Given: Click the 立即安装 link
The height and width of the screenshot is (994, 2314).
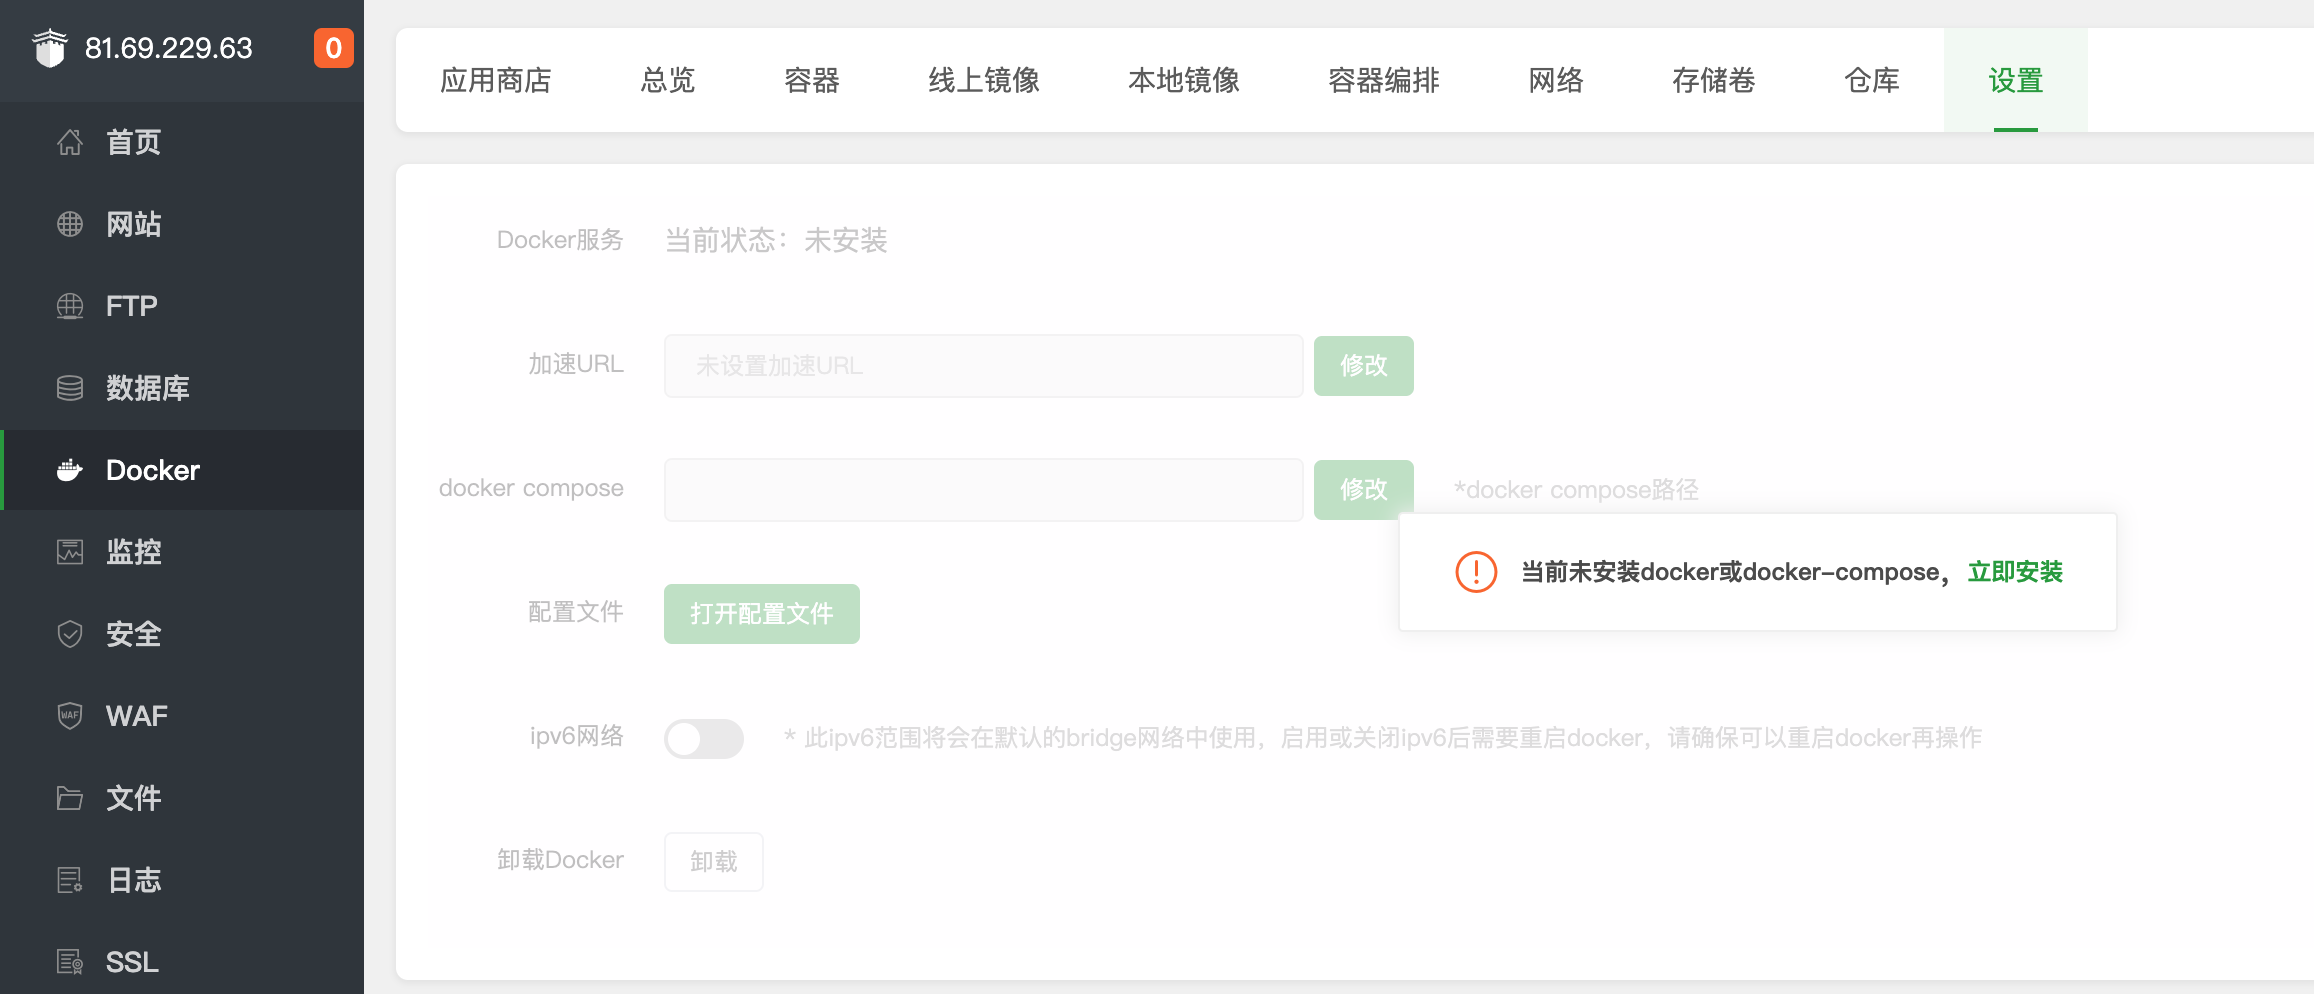Looking at the screenshot, I should (x=2015, y=572).
